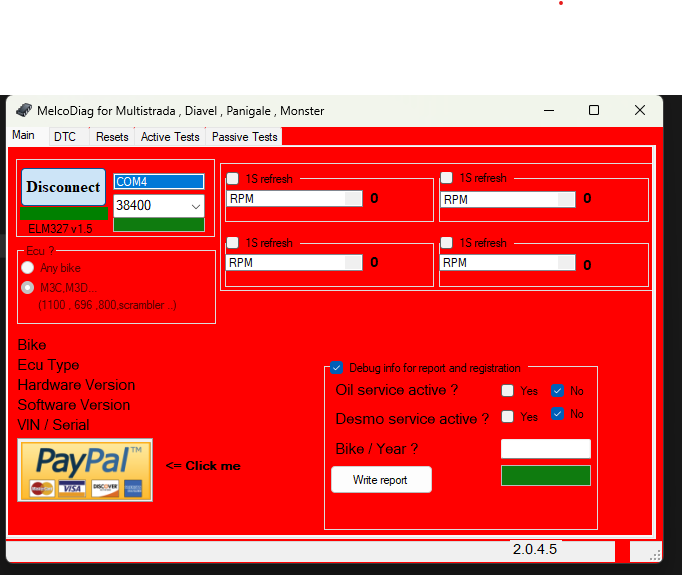Click the window resize grip in status bar
This screenshot has width=682, height=575.
655,555
